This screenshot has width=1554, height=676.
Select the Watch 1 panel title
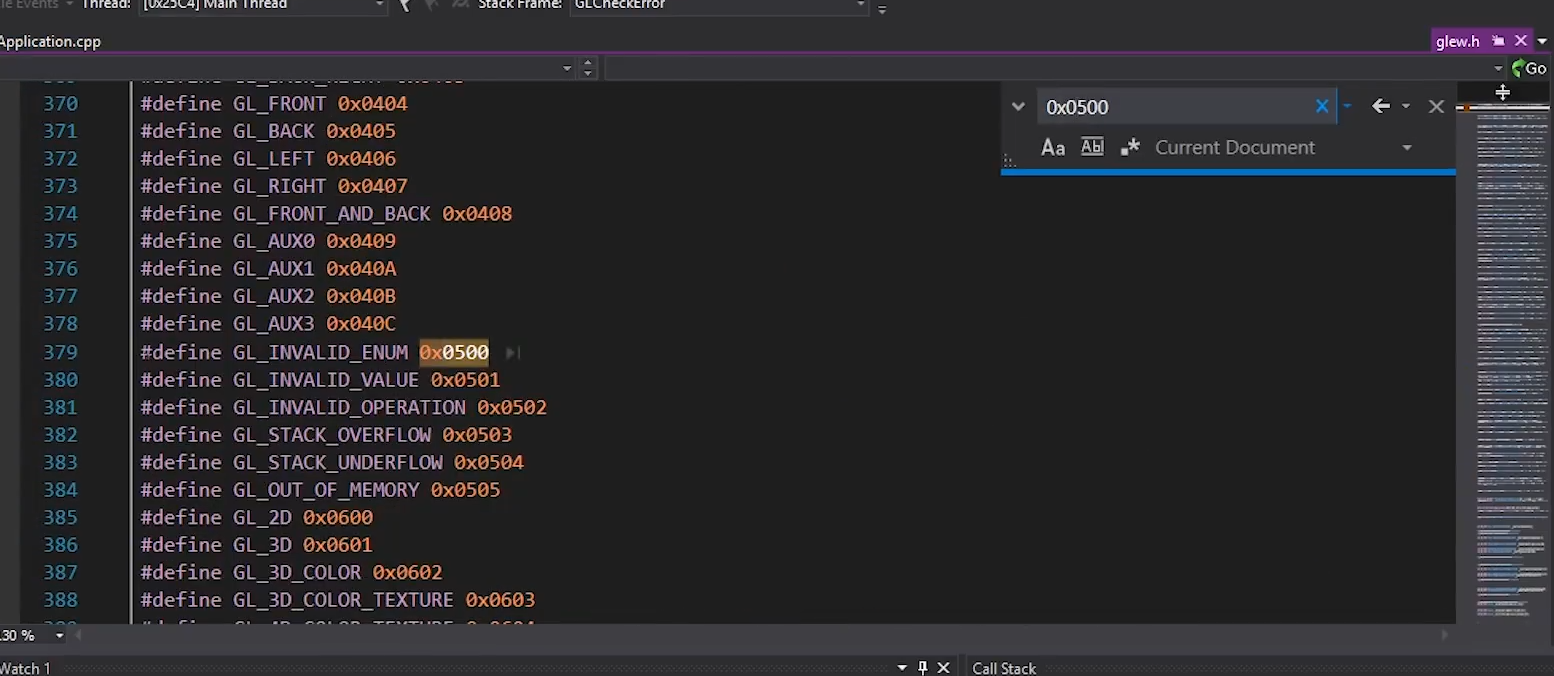click(x=25, y=668)
